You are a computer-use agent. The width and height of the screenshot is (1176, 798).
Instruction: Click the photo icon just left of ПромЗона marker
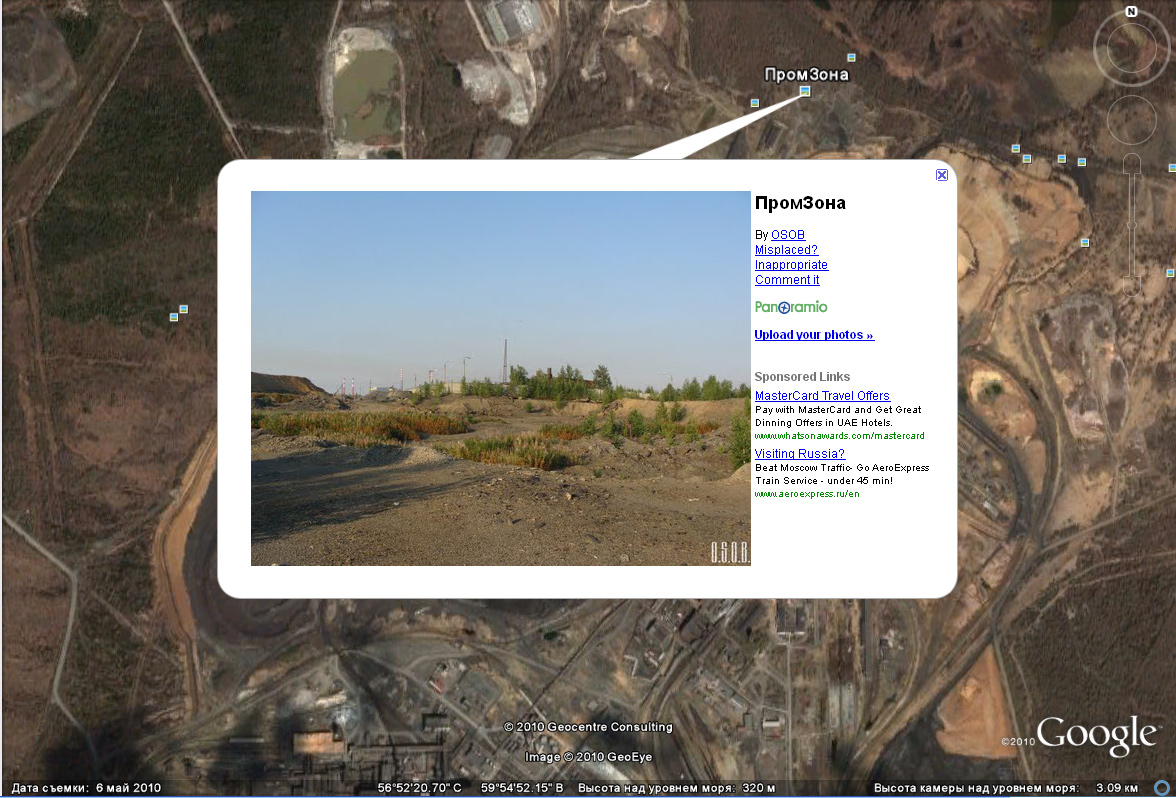[x=754, y=103]
